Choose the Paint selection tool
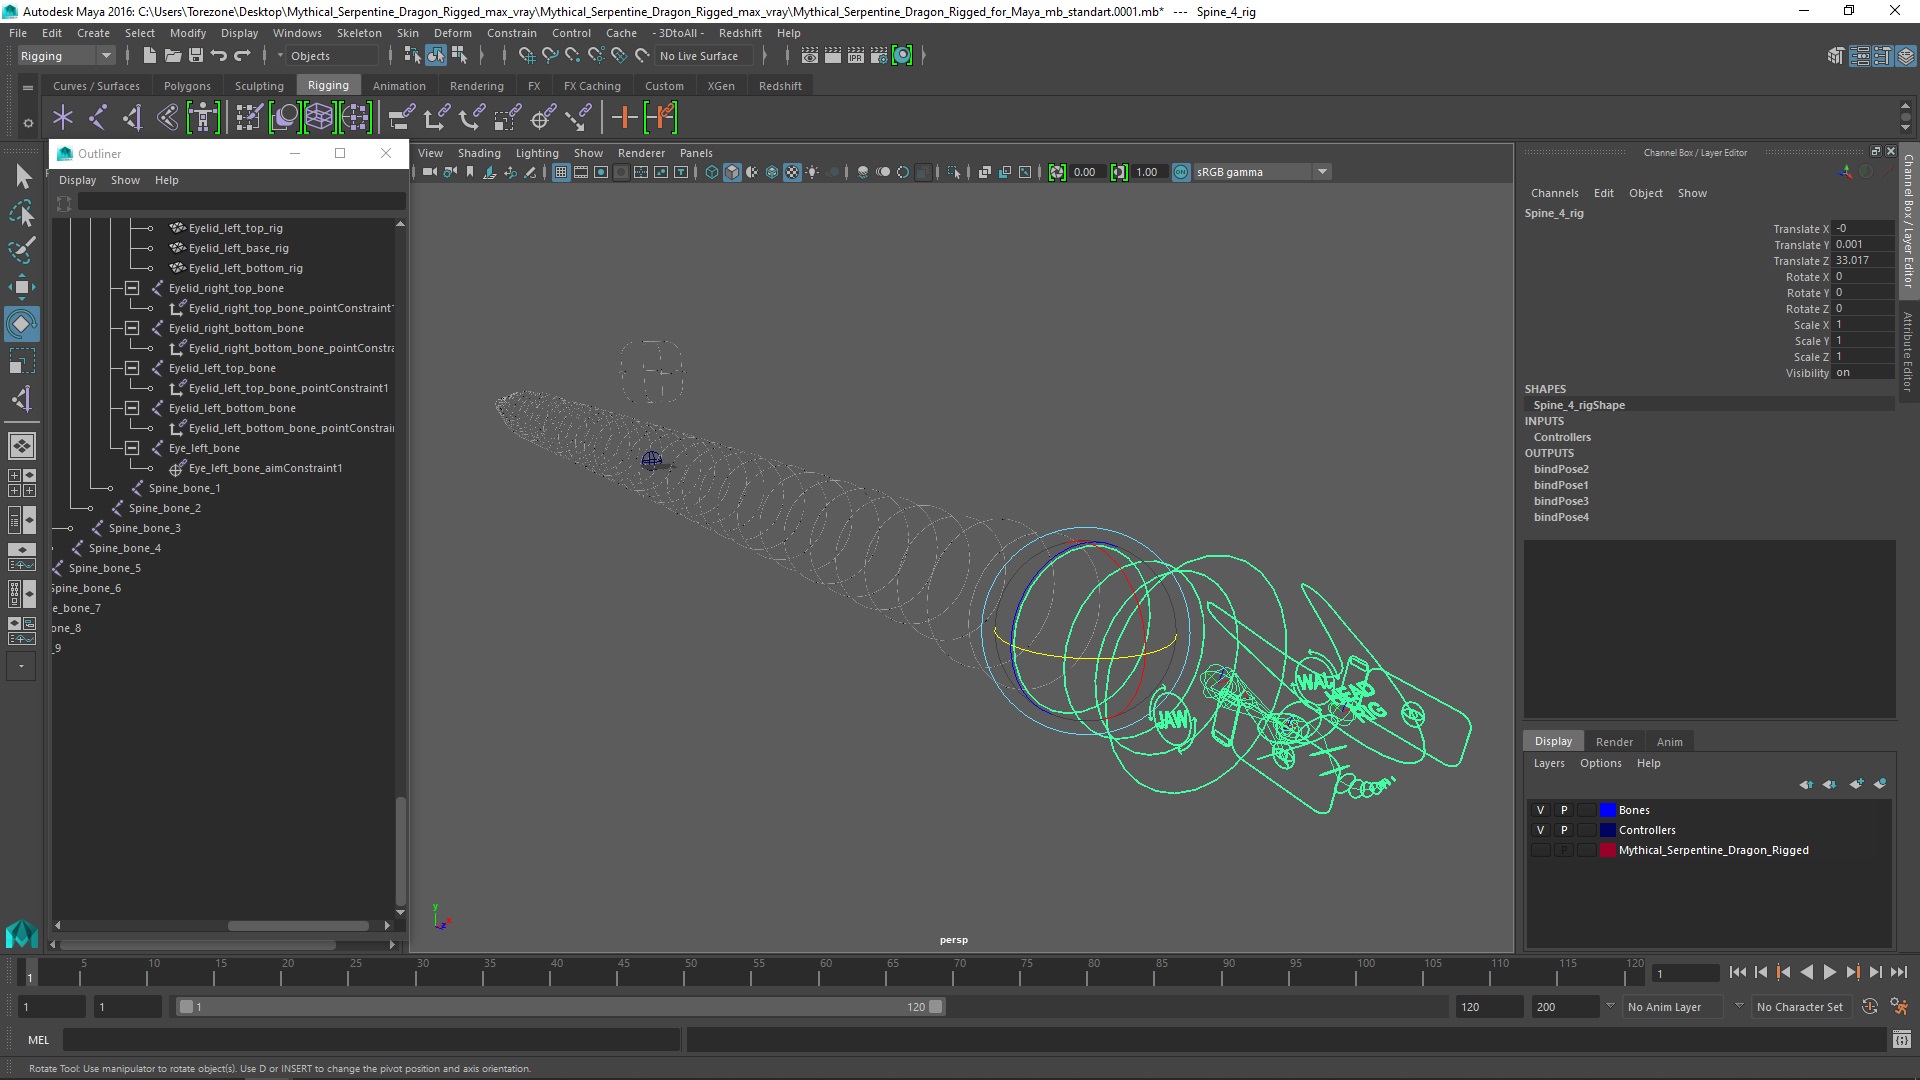 21,250
